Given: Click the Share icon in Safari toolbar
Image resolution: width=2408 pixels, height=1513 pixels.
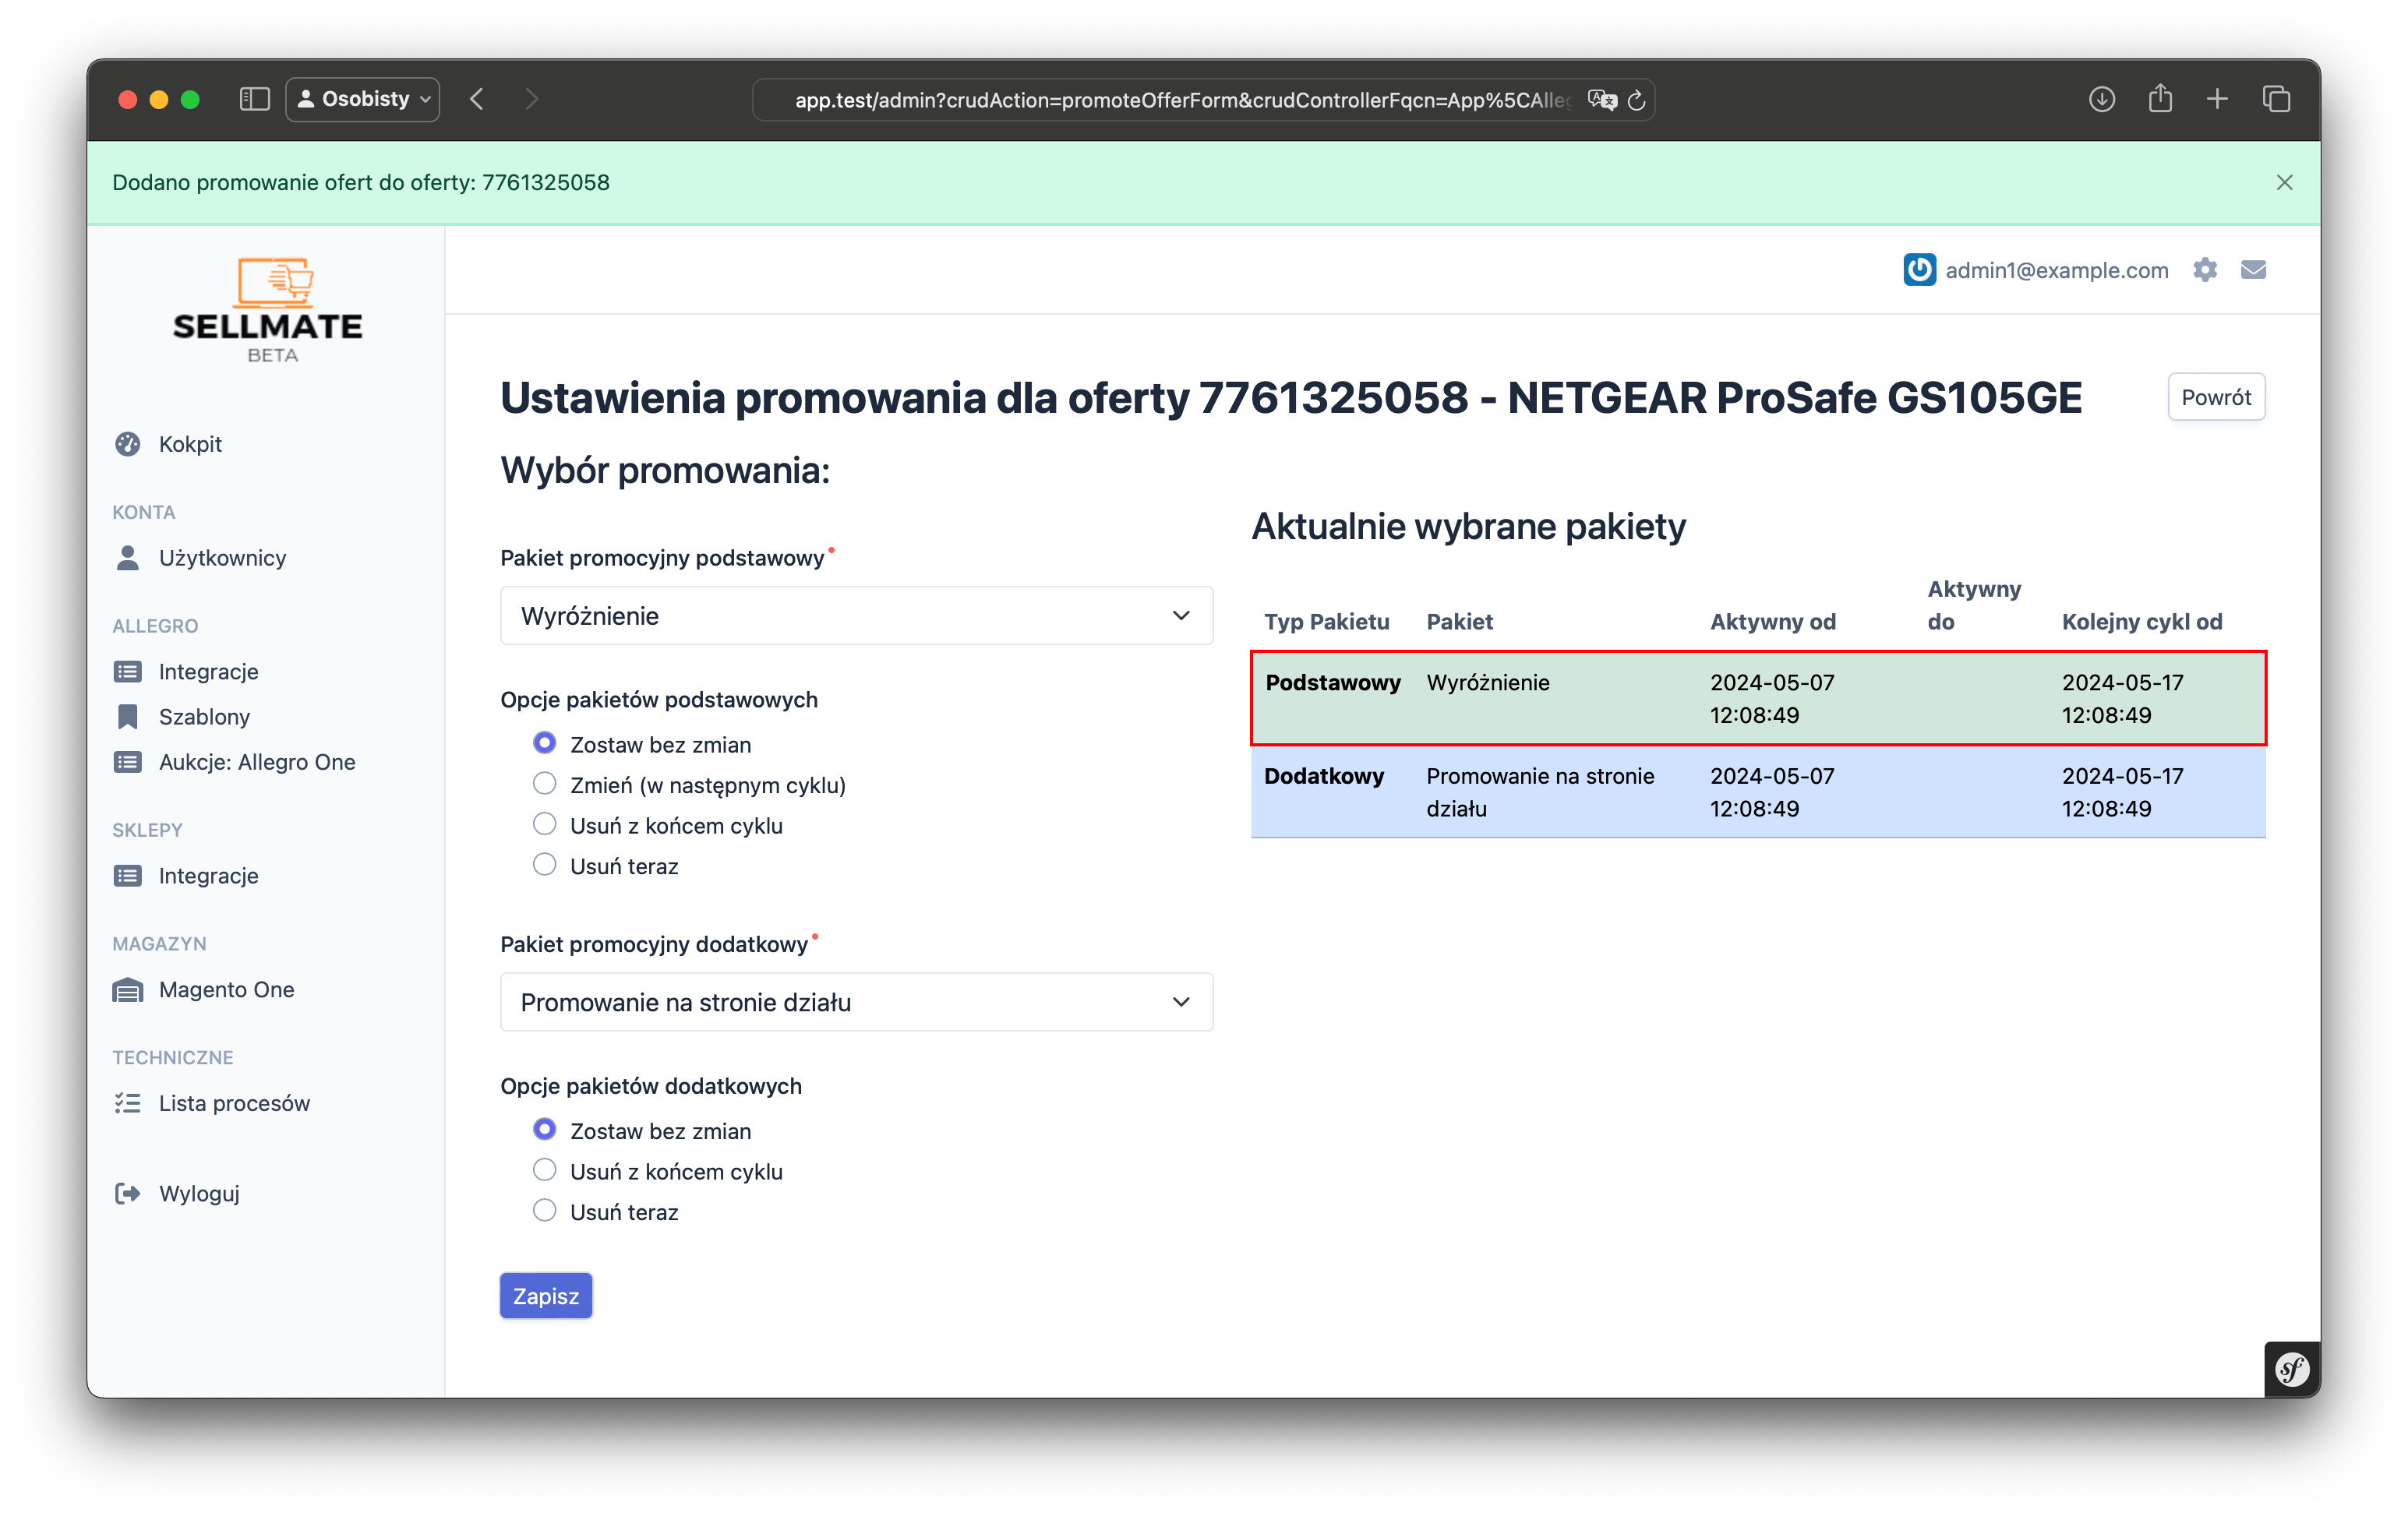Looking at the screenshot, I should 2160,98.
